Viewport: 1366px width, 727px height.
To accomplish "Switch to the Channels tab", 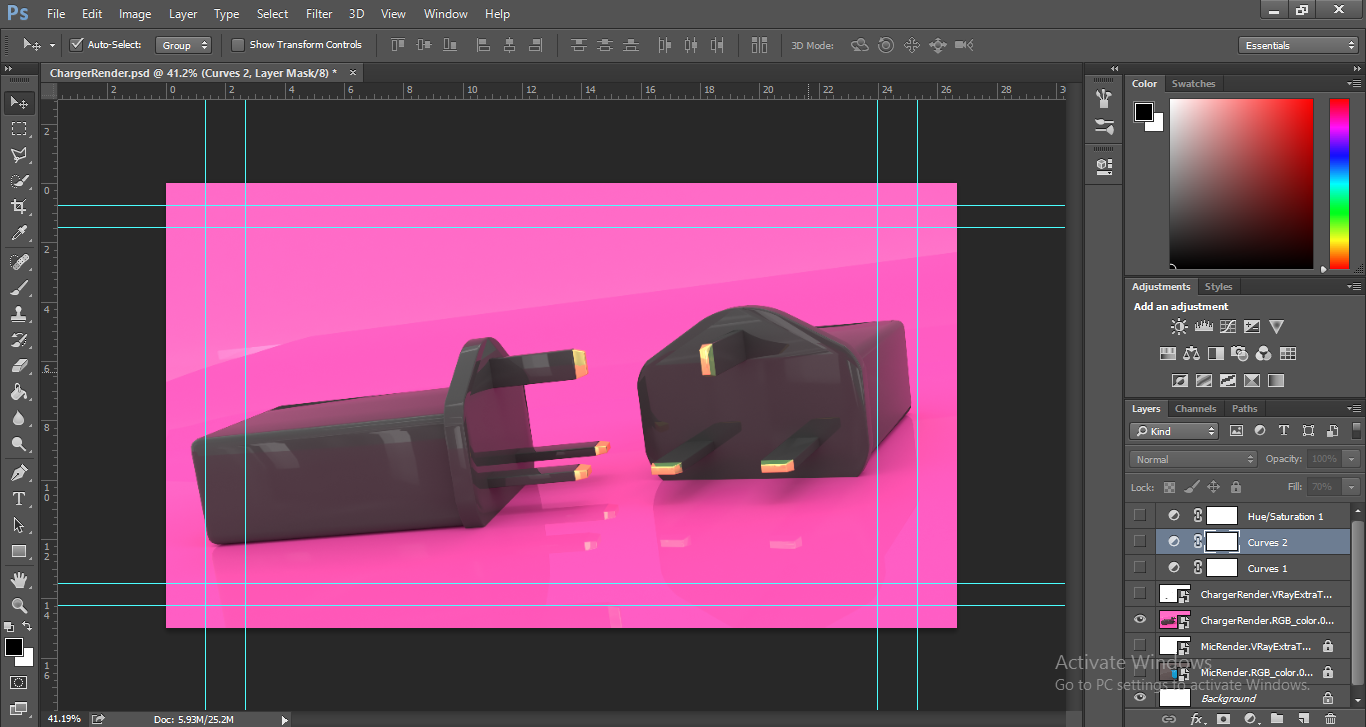I will tap(1195, 408).
